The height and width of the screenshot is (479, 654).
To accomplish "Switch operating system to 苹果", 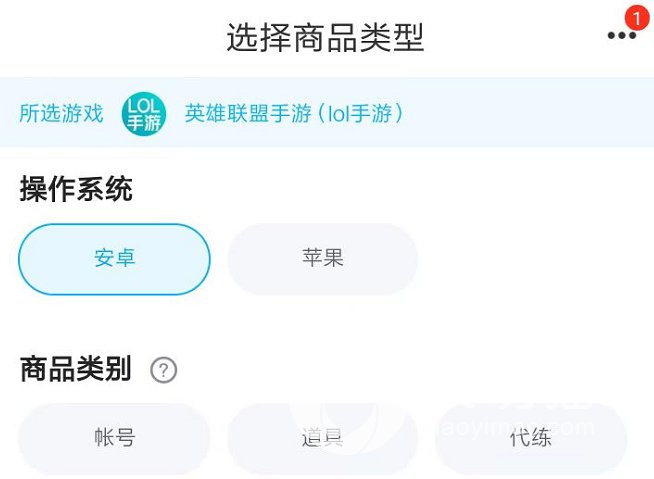I will click(x=322, y=259).
